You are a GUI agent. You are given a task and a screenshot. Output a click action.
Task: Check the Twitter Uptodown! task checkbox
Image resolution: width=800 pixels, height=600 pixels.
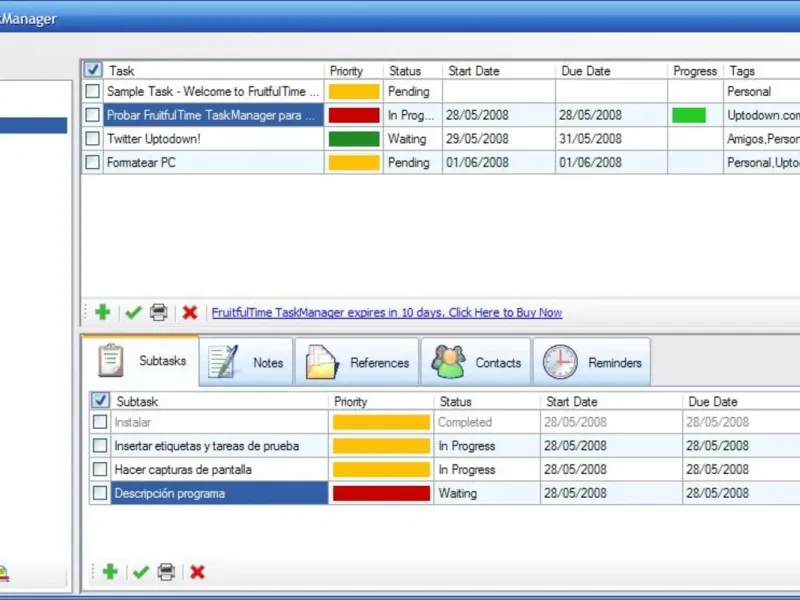pyautogui.click(x=92, y=138)
